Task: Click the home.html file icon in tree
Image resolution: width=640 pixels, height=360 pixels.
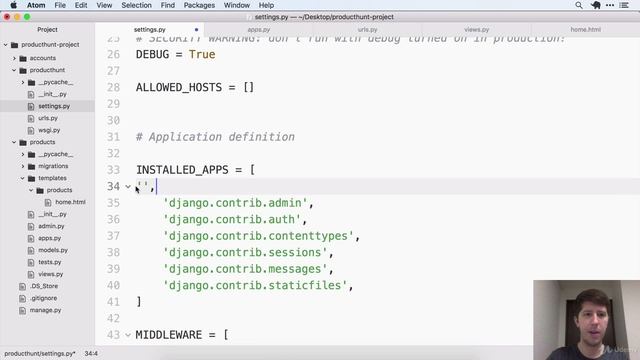Action: (x=48, y=202)
